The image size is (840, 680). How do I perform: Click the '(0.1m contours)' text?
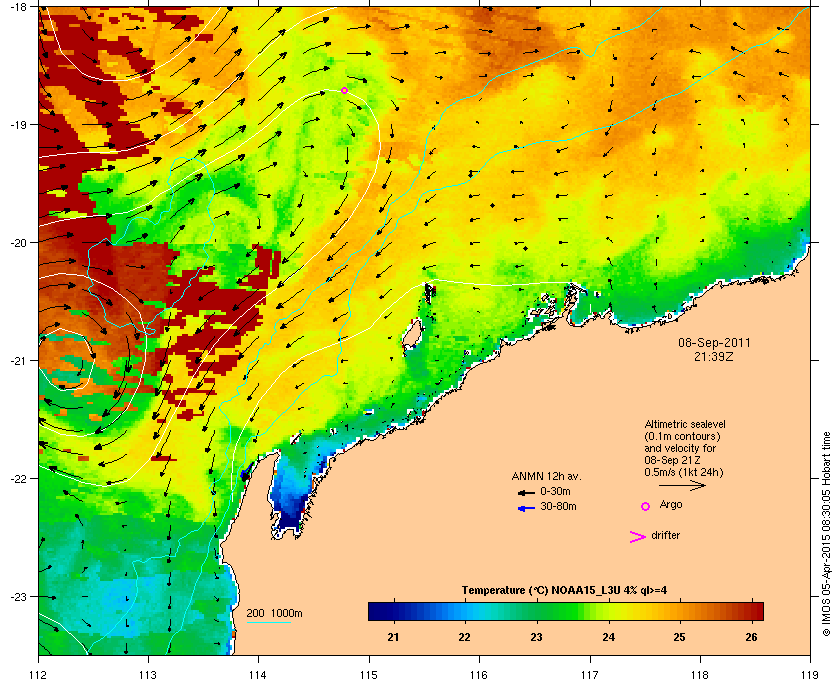pos(682,436)
